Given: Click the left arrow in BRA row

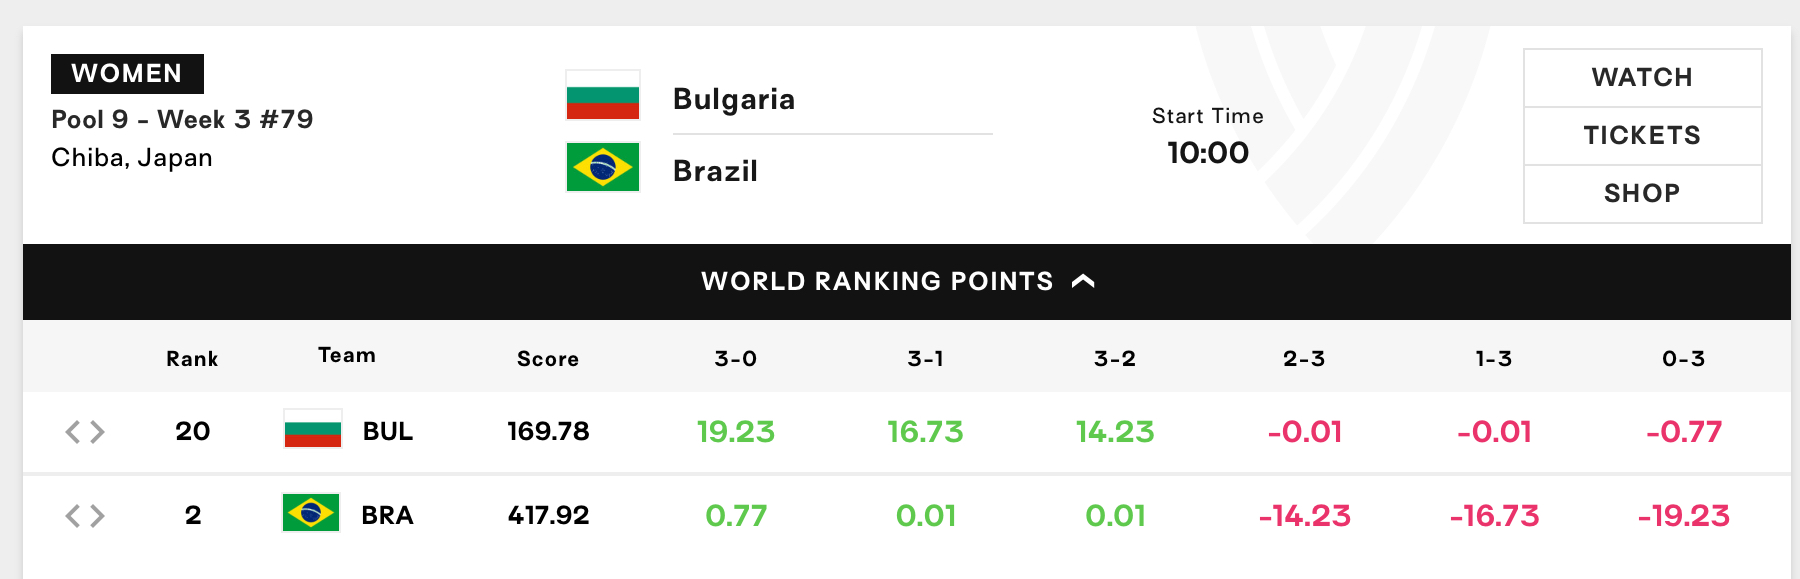Looking at the screenshot, I should (x=72, y=516).
